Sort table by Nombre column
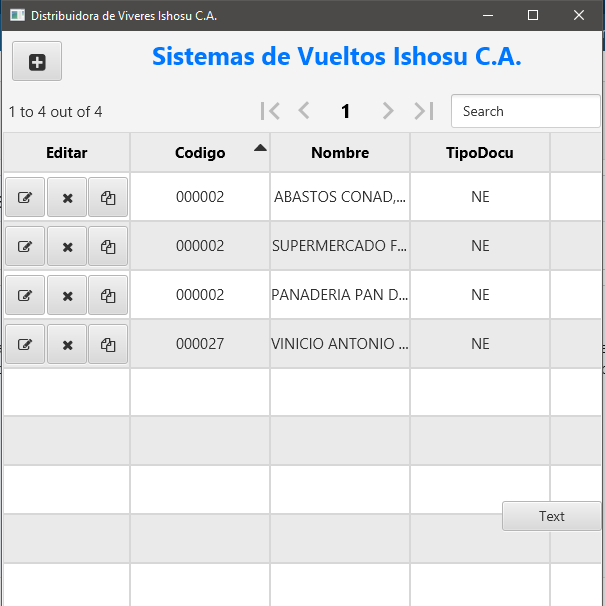Viewport: 605px width, 606px height. 340,153
